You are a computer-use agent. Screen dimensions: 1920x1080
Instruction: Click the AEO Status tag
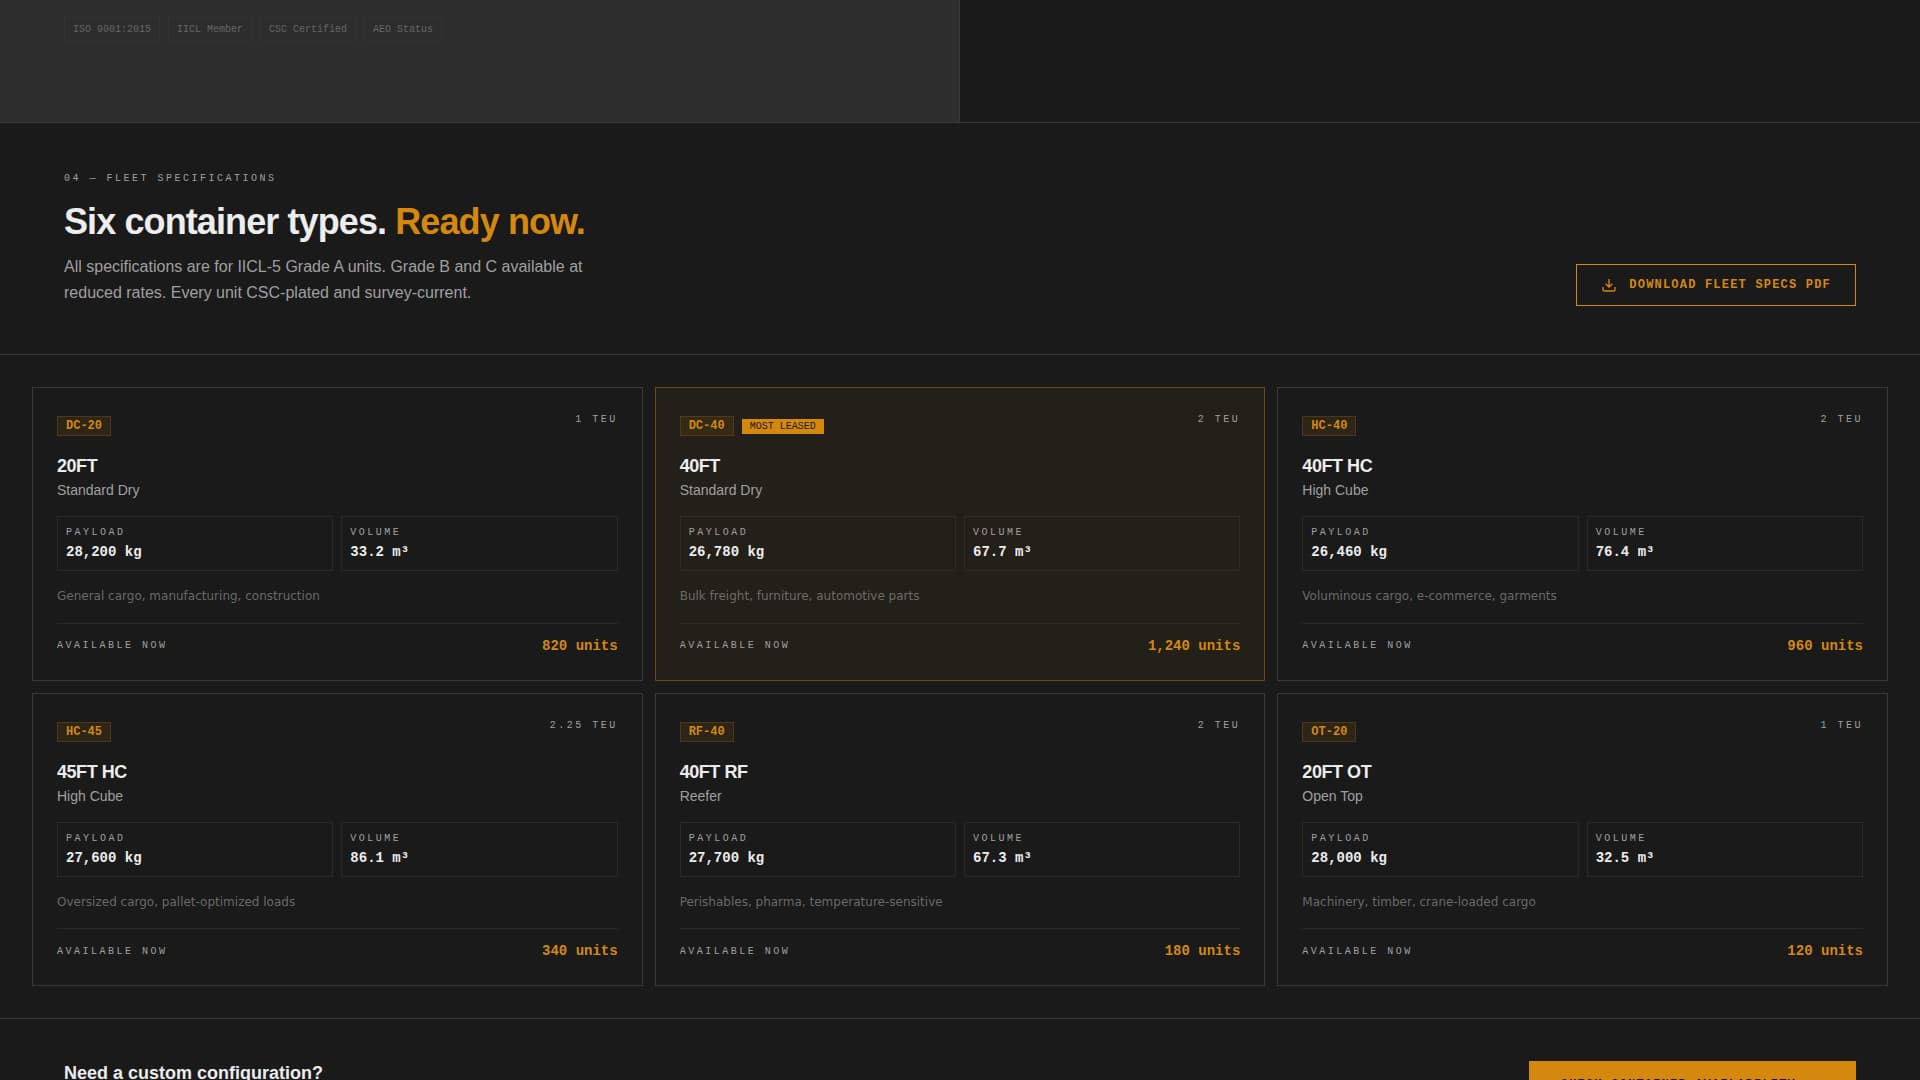coord(402,29)
